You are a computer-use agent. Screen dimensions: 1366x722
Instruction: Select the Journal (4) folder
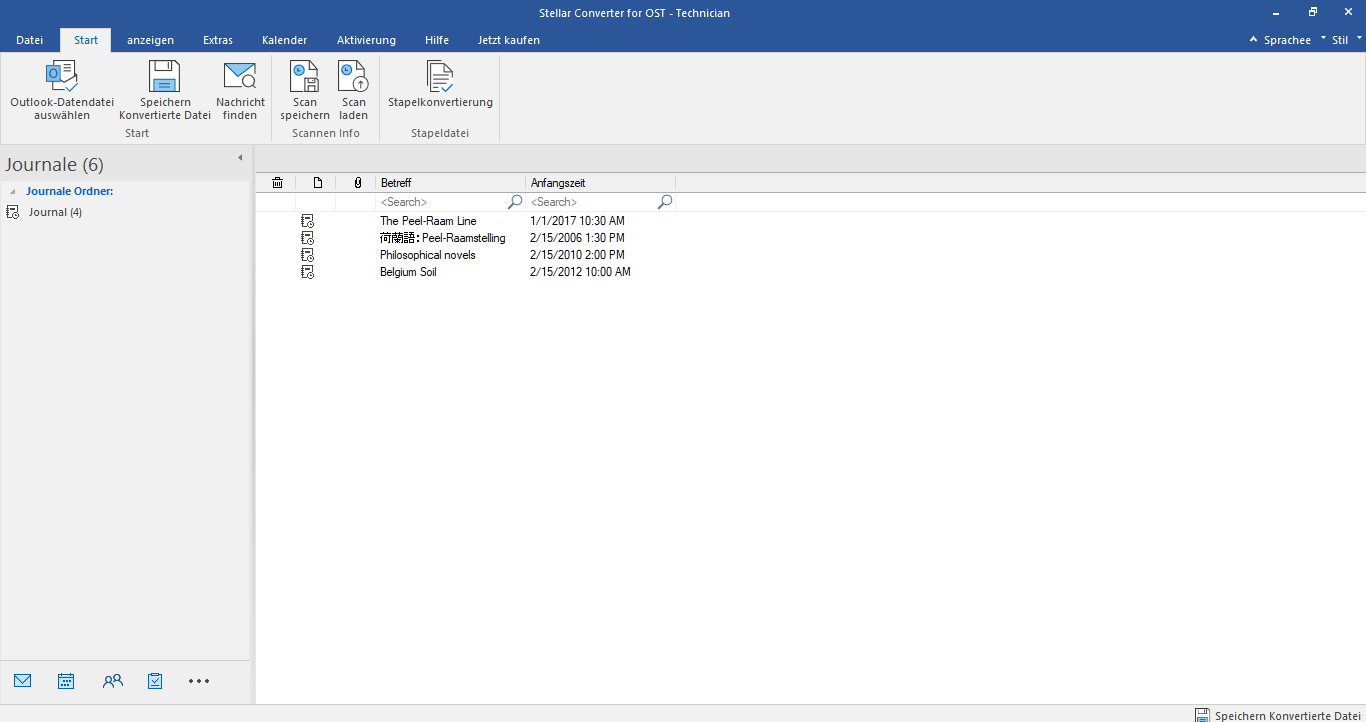[55, 212]
